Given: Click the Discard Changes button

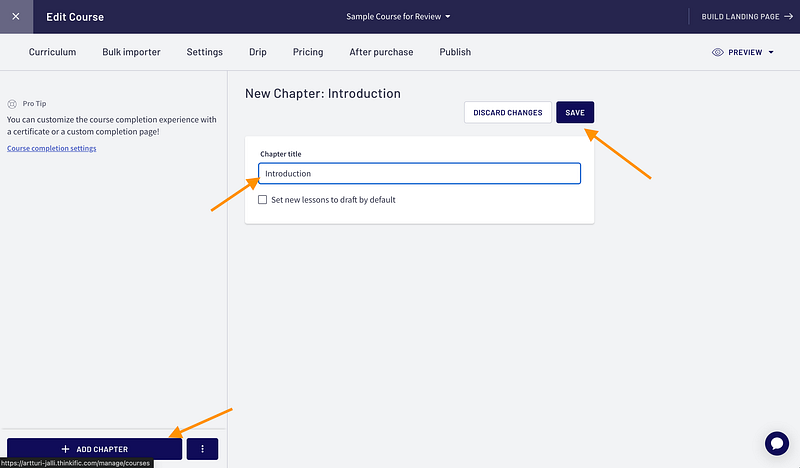Looking at the screenshot, I should pyautogui.click(x=508, y=113).
